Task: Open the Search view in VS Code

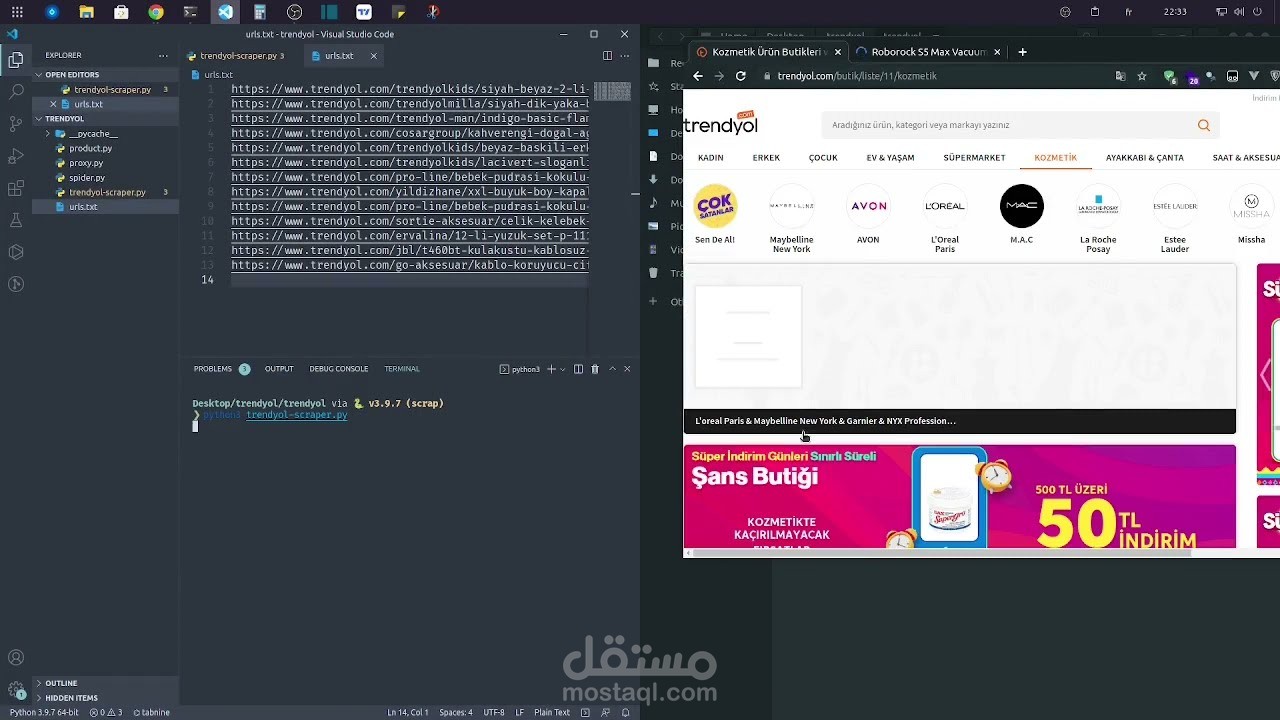Action: [x=16, y=92]
